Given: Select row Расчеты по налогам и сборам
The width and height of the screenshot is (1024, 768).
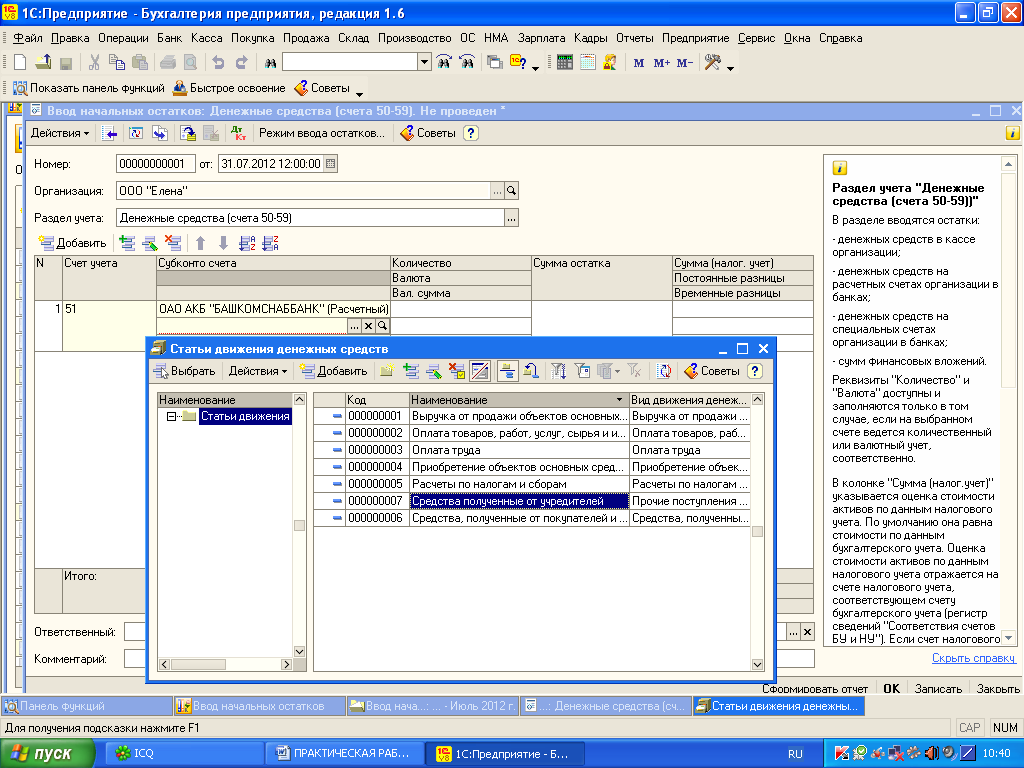Looking at the screenshot, I should pos(532,484).
